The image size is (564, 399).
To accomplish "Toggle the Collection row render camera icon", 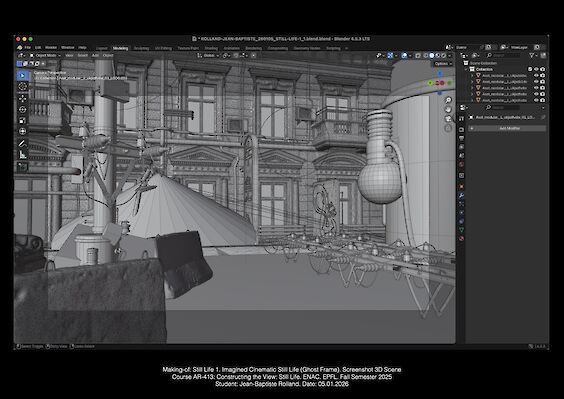I will (x=542, y=69).
